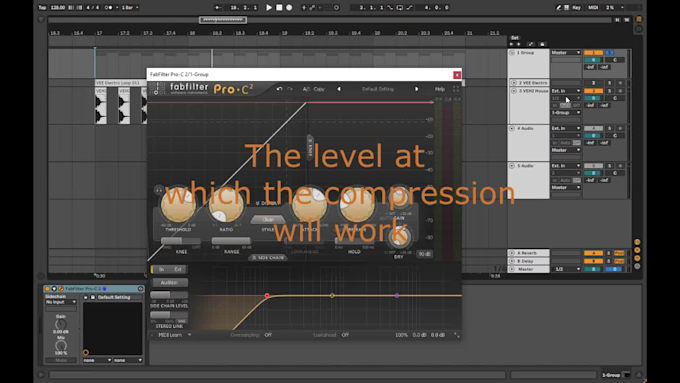Screen dimensions: 680x383
Task: Click the KNEE slider
Action: [181, 241]
